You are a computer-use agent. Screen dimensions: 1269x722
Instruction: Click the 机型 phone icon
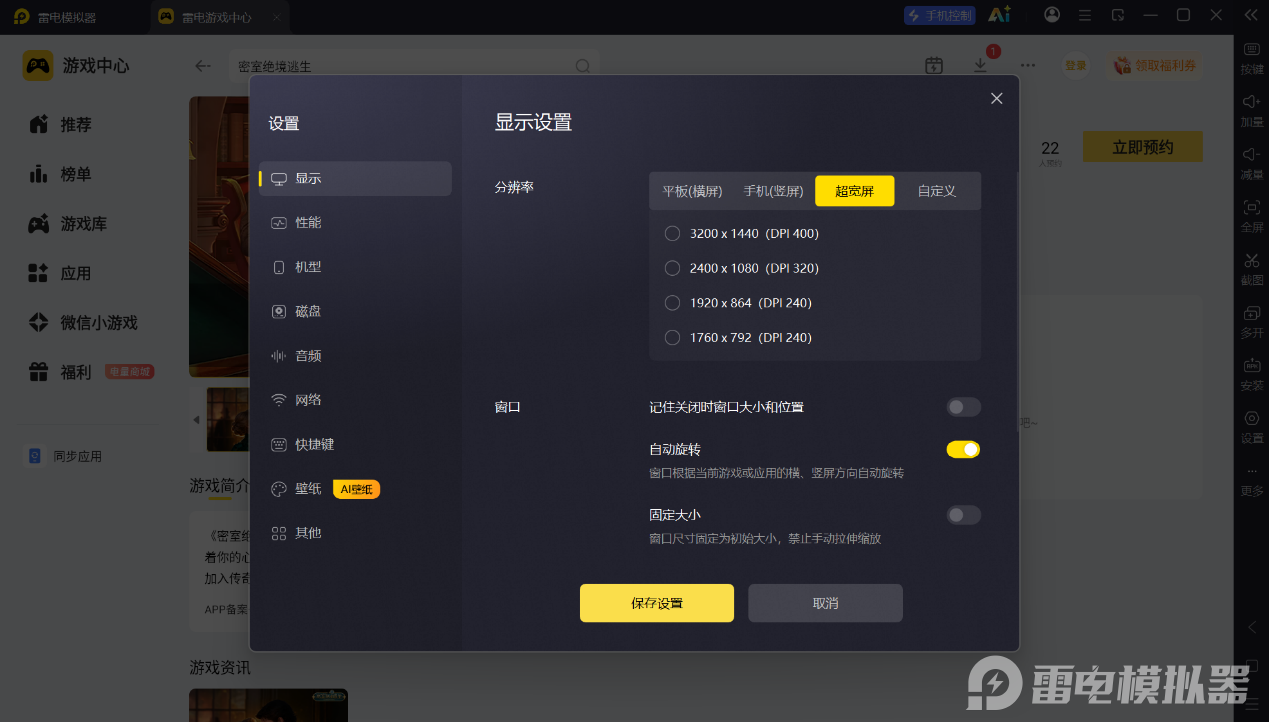tap(279, 267)
